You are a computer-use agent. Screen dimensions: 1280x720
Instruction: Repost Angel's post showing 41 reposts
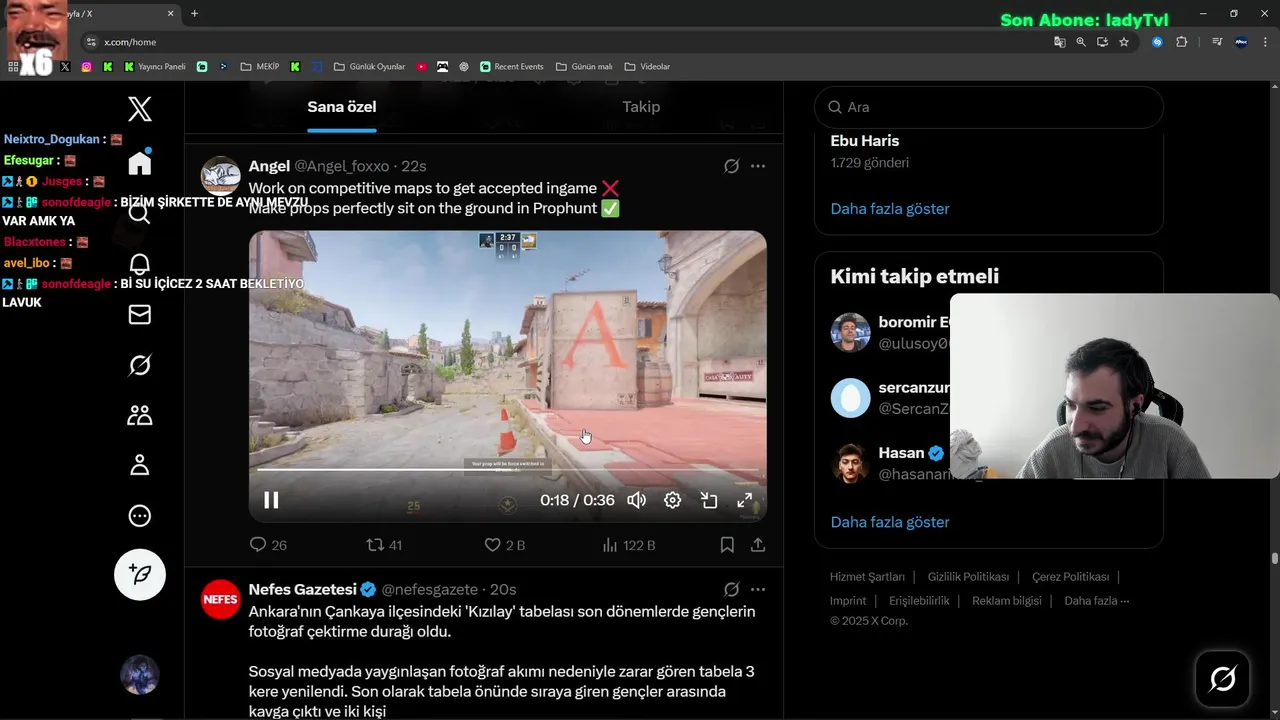click(x=384, y=545)
